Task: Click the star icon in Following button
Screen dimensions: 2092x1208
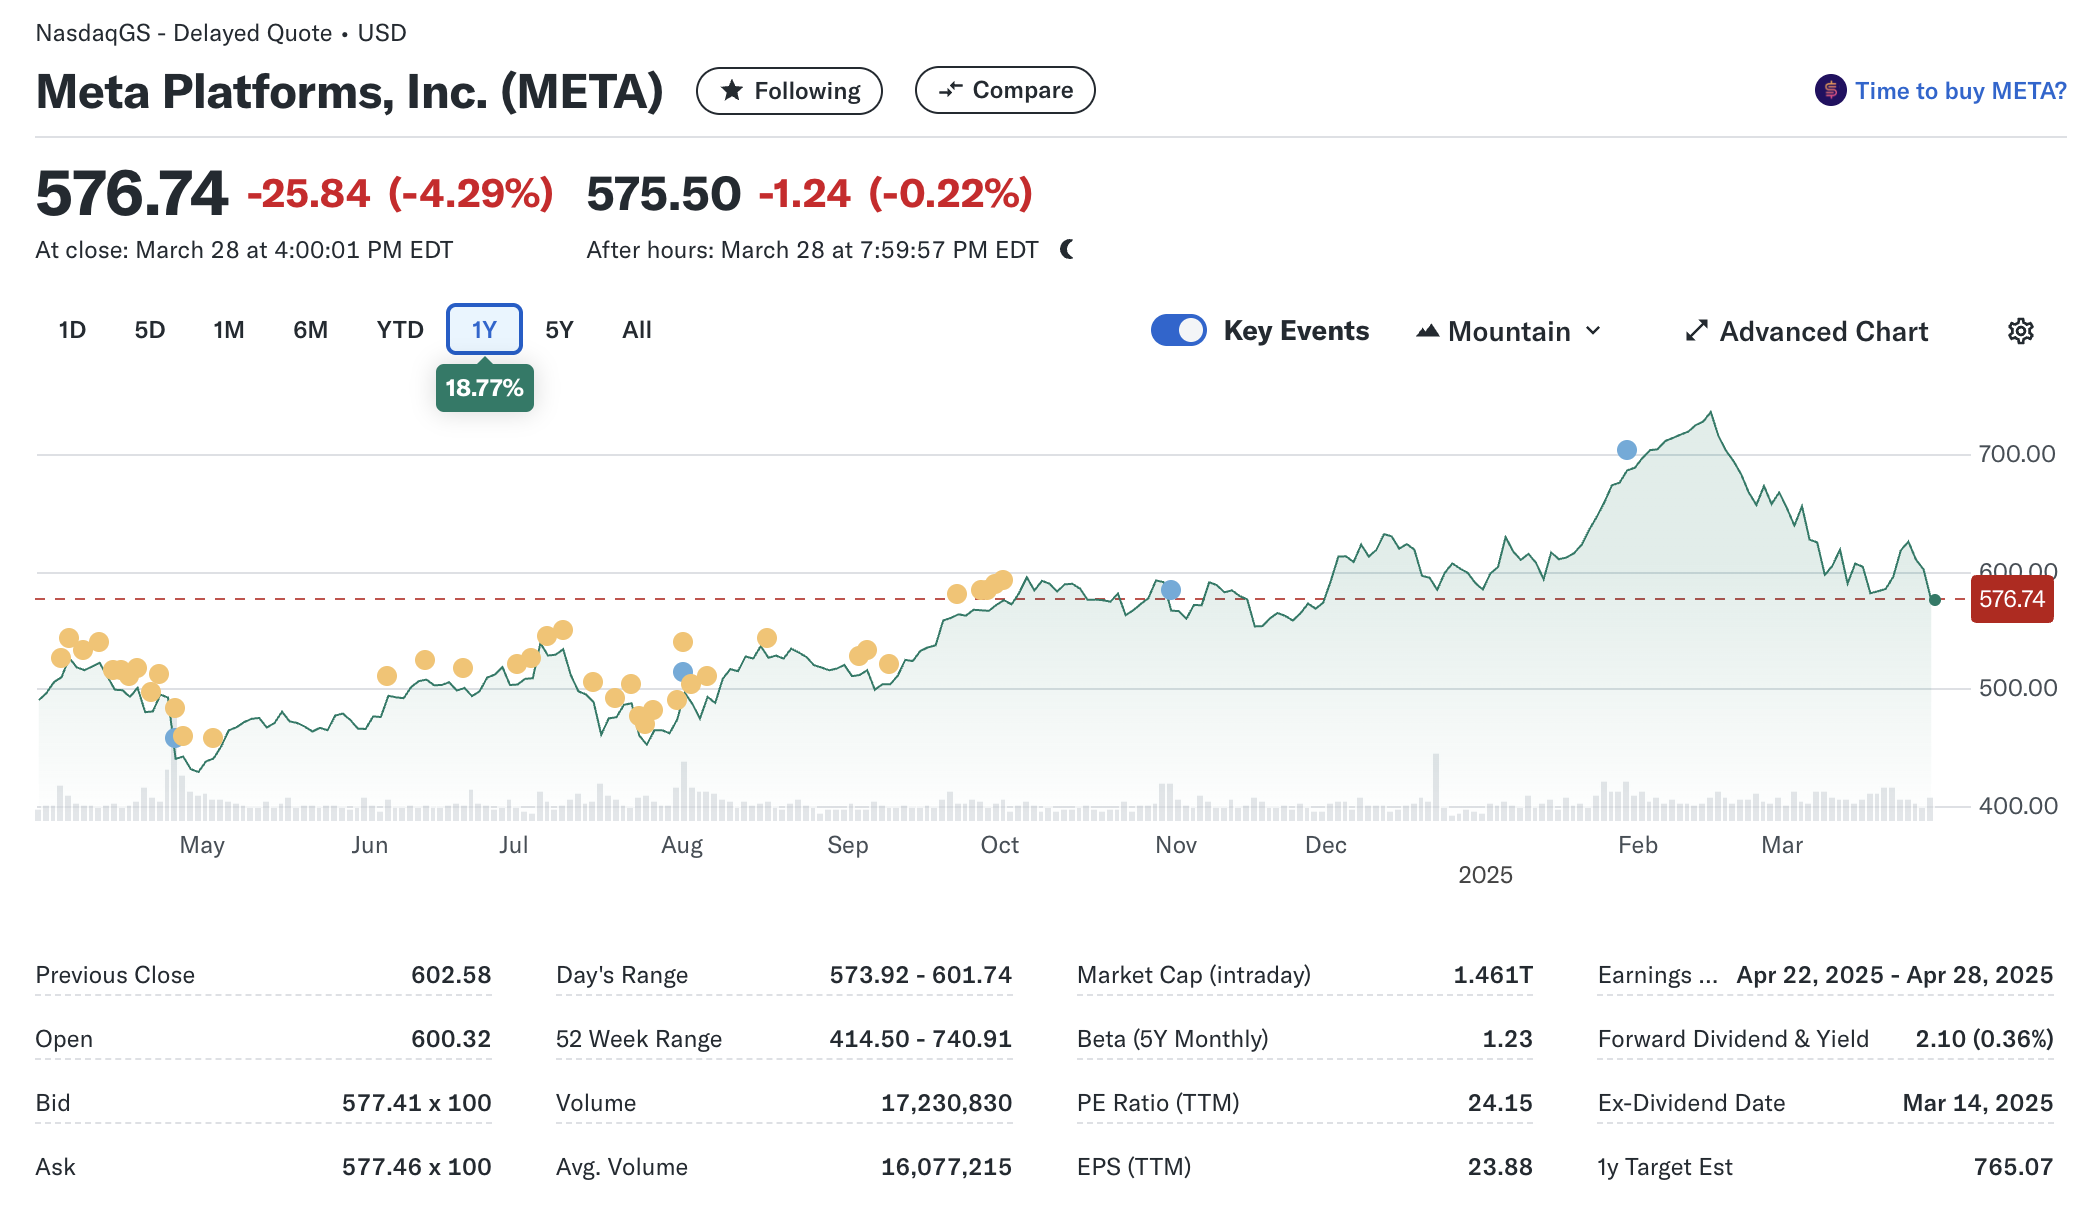Action: [x=732, y=91]
